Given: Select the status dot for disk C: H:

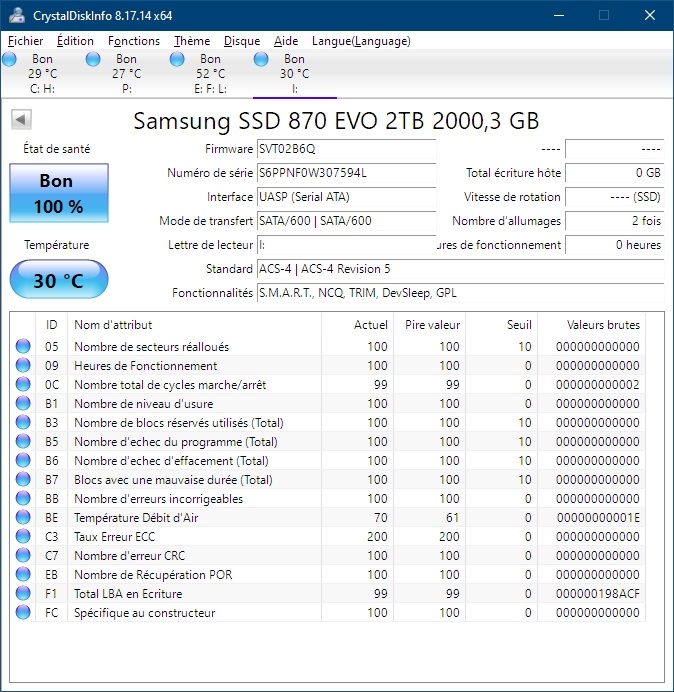Looking at the screenshot, I should (9, 59).
